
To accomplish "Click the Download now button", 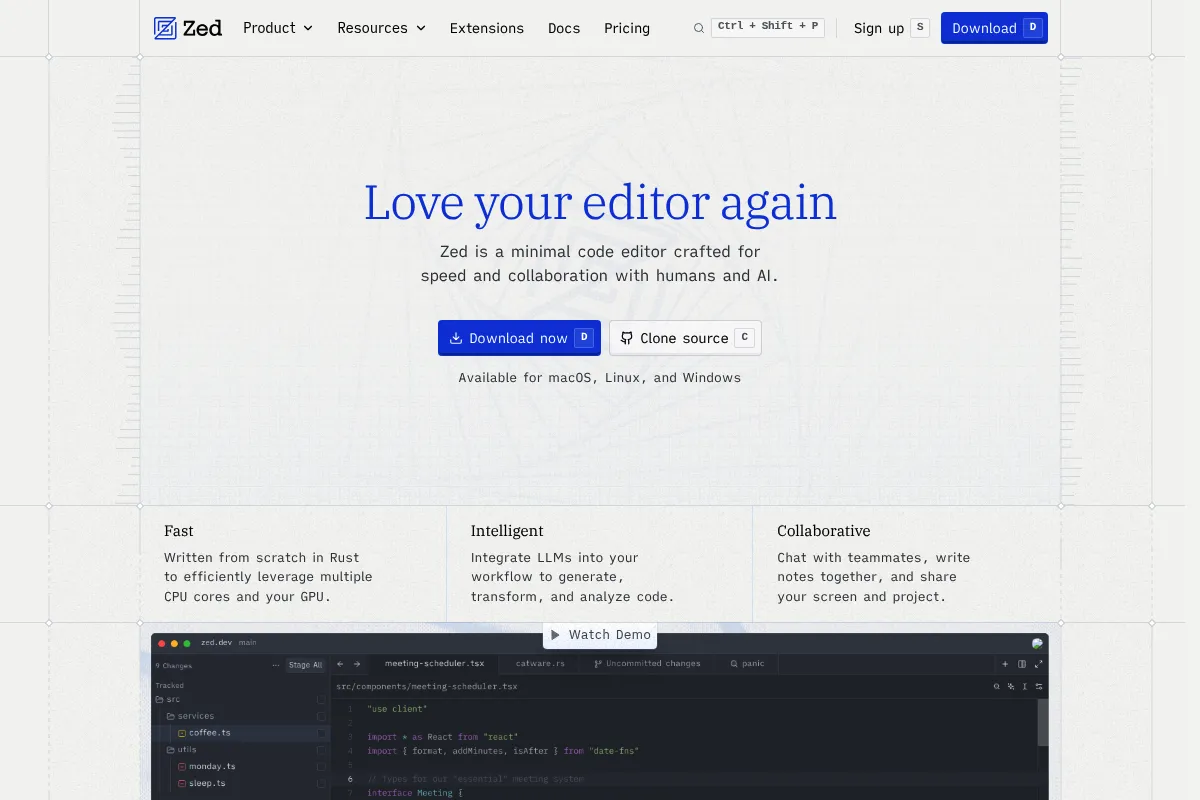I will [x=519, y=338].
